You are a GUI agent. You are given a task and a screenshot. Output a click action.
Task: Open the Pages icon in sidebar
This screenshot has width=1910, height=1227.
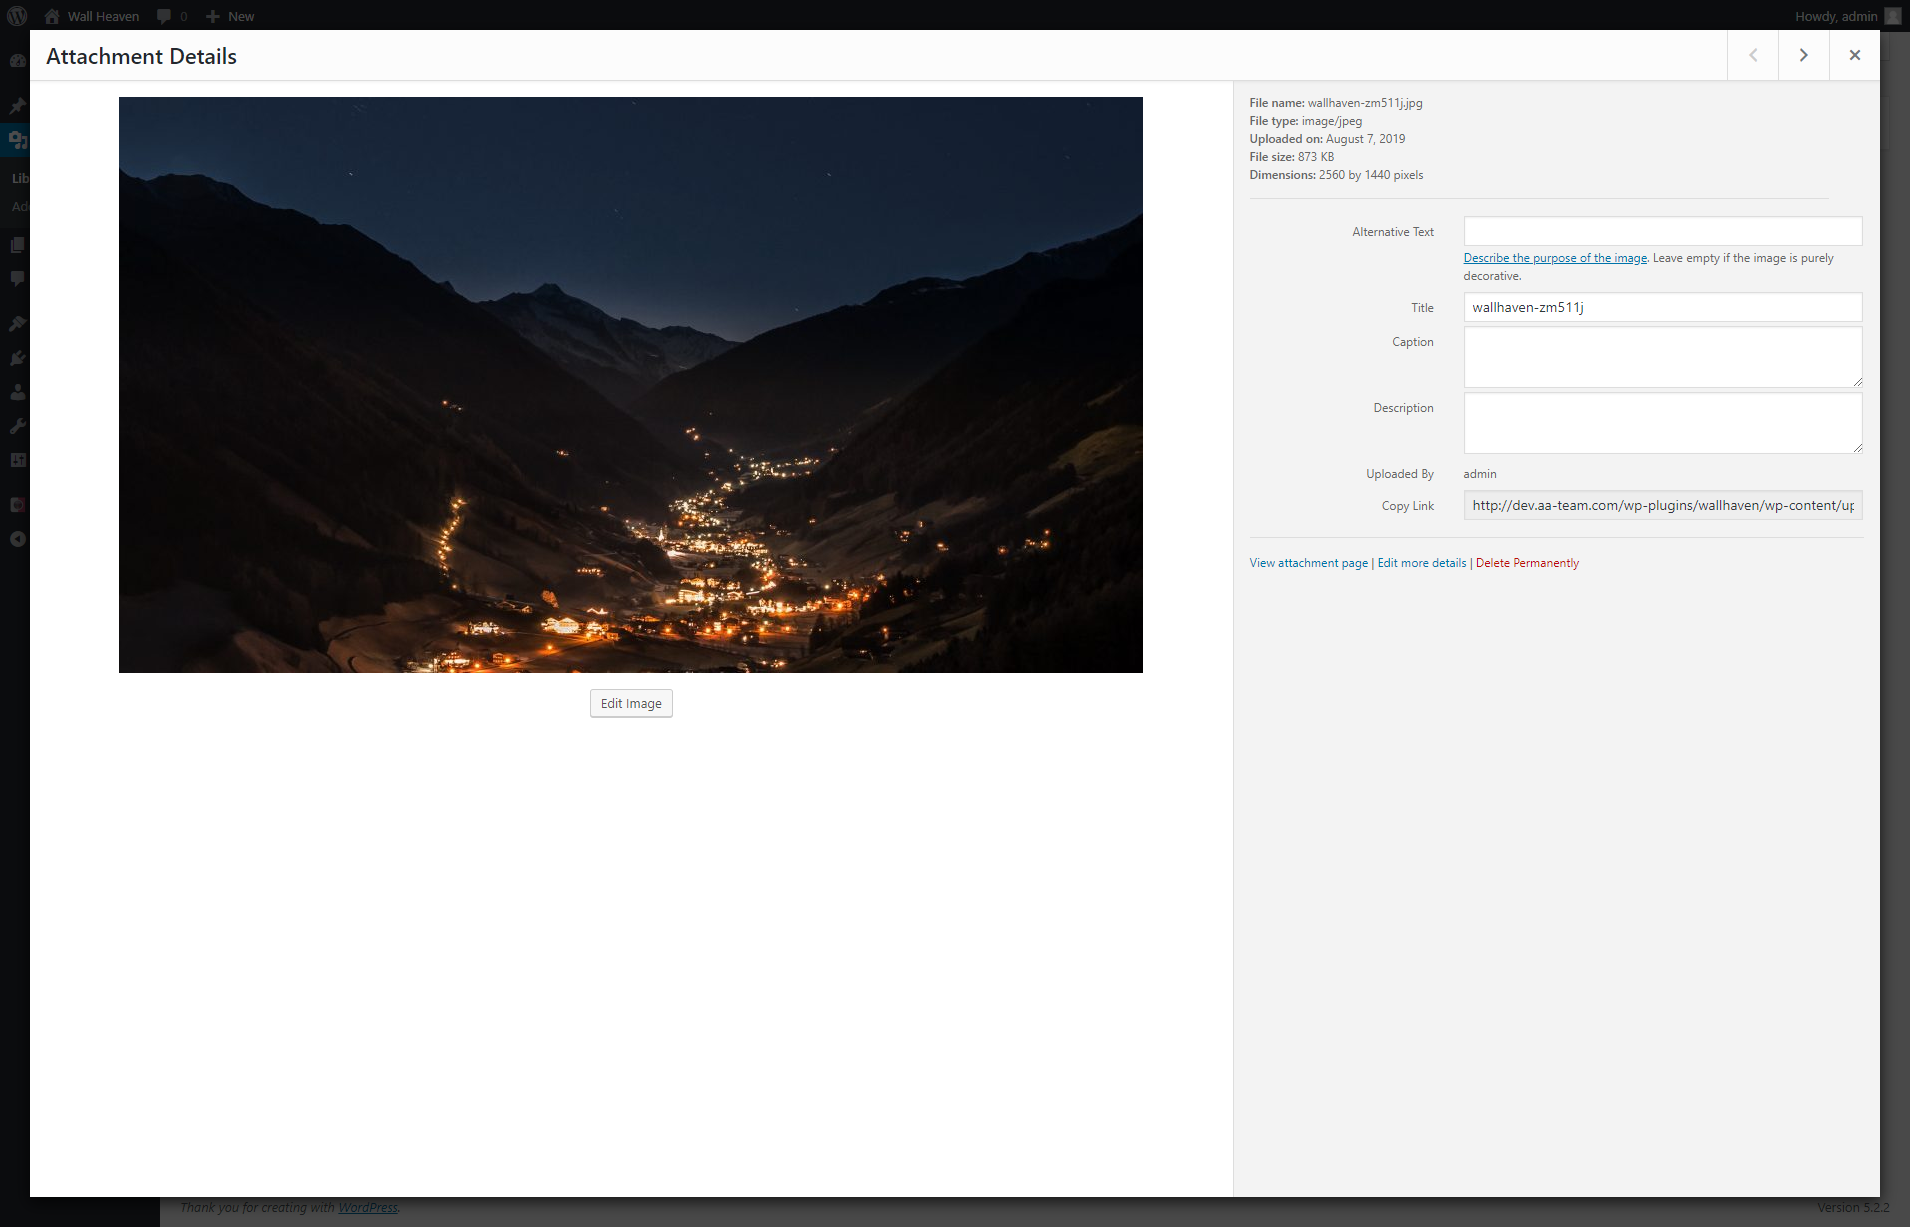click(17, 245)
